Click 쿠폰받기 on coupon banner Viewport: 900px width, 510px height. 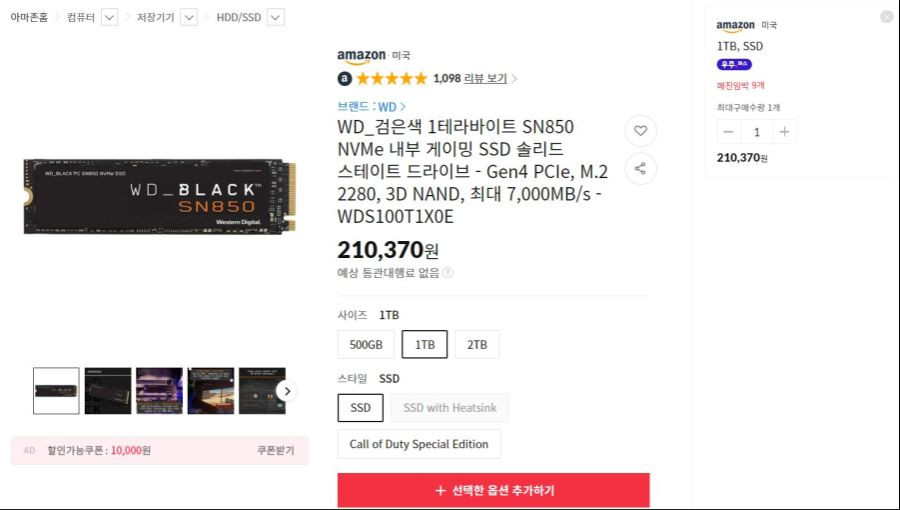coord(276,450)
